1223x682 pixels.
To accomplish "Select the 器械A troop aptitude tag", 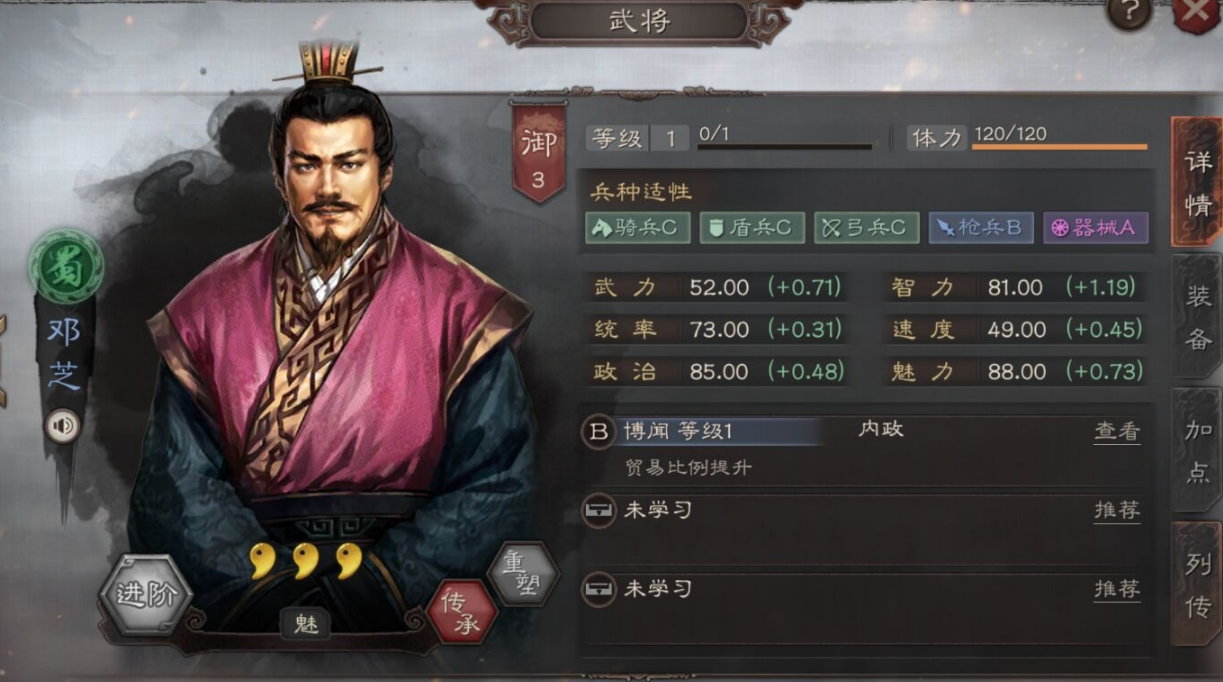I will (1096, 228).
